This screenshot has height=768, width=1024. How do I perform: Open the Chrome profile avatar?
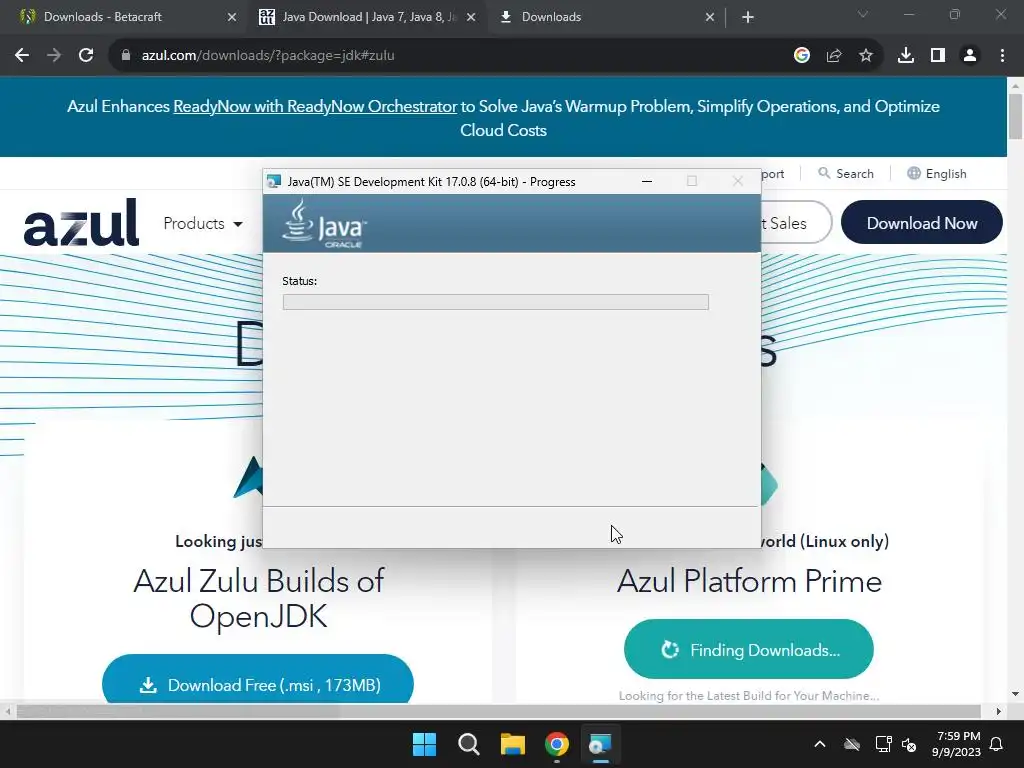pos(970,56)
